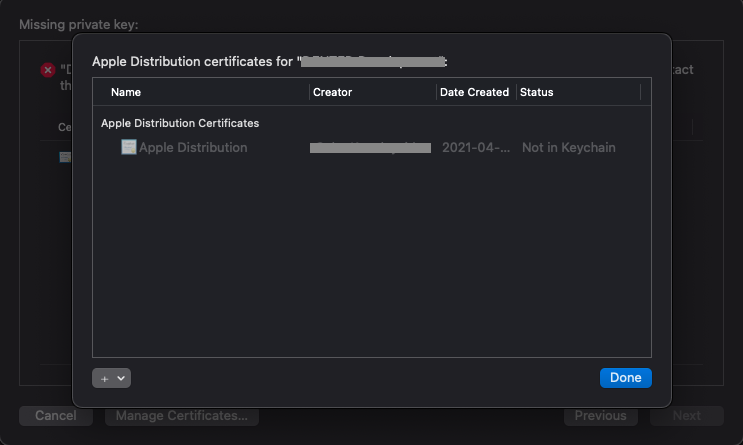The image size is (743, 445).
Task: Sort by the Name column header
Action: coord(126,92)
